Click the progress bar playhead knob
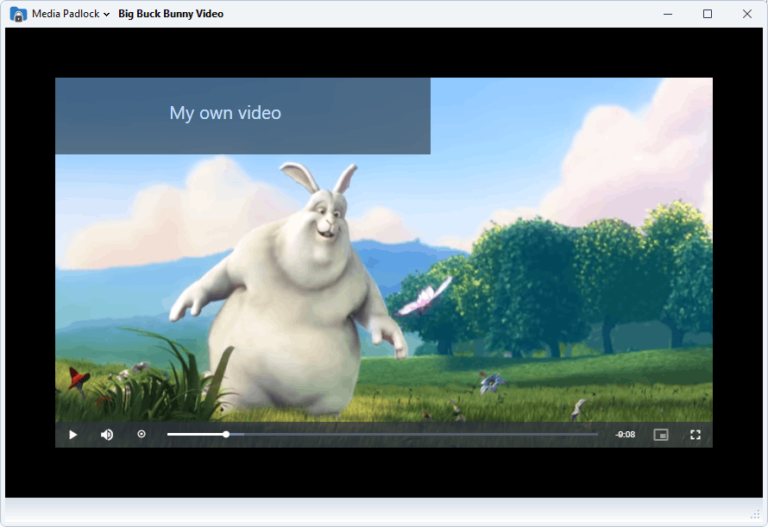This screenshot has width=768, height=527. click(226, 434)
